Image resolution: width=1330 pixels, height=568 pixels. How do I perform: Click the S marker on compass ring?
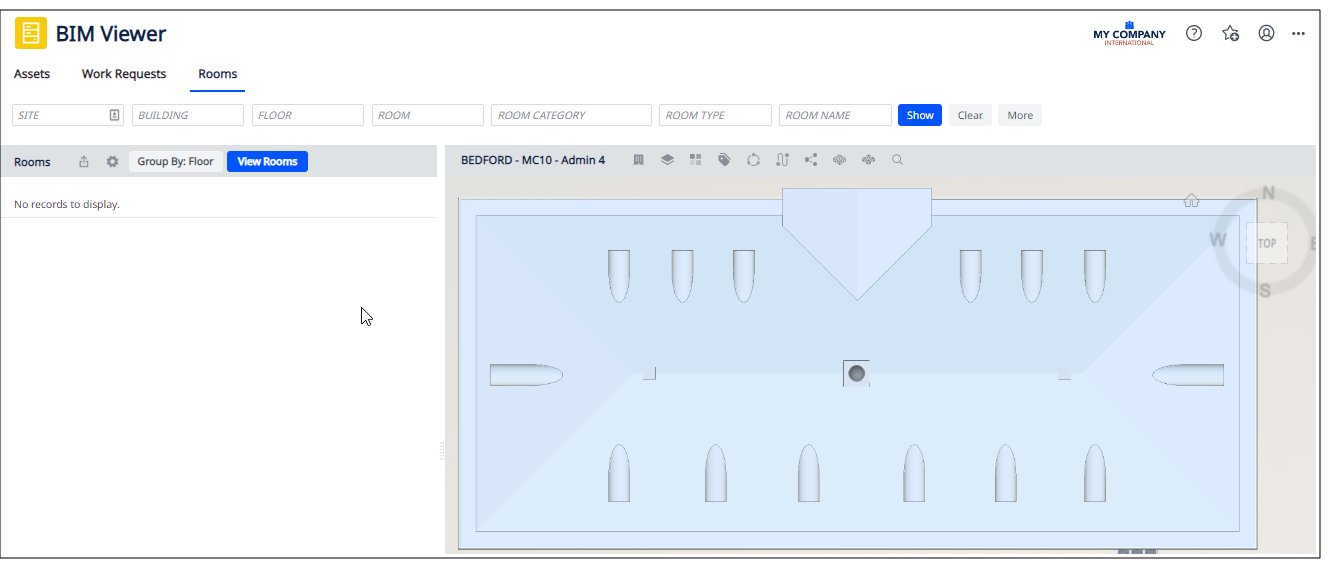[x=1265, y=291]
